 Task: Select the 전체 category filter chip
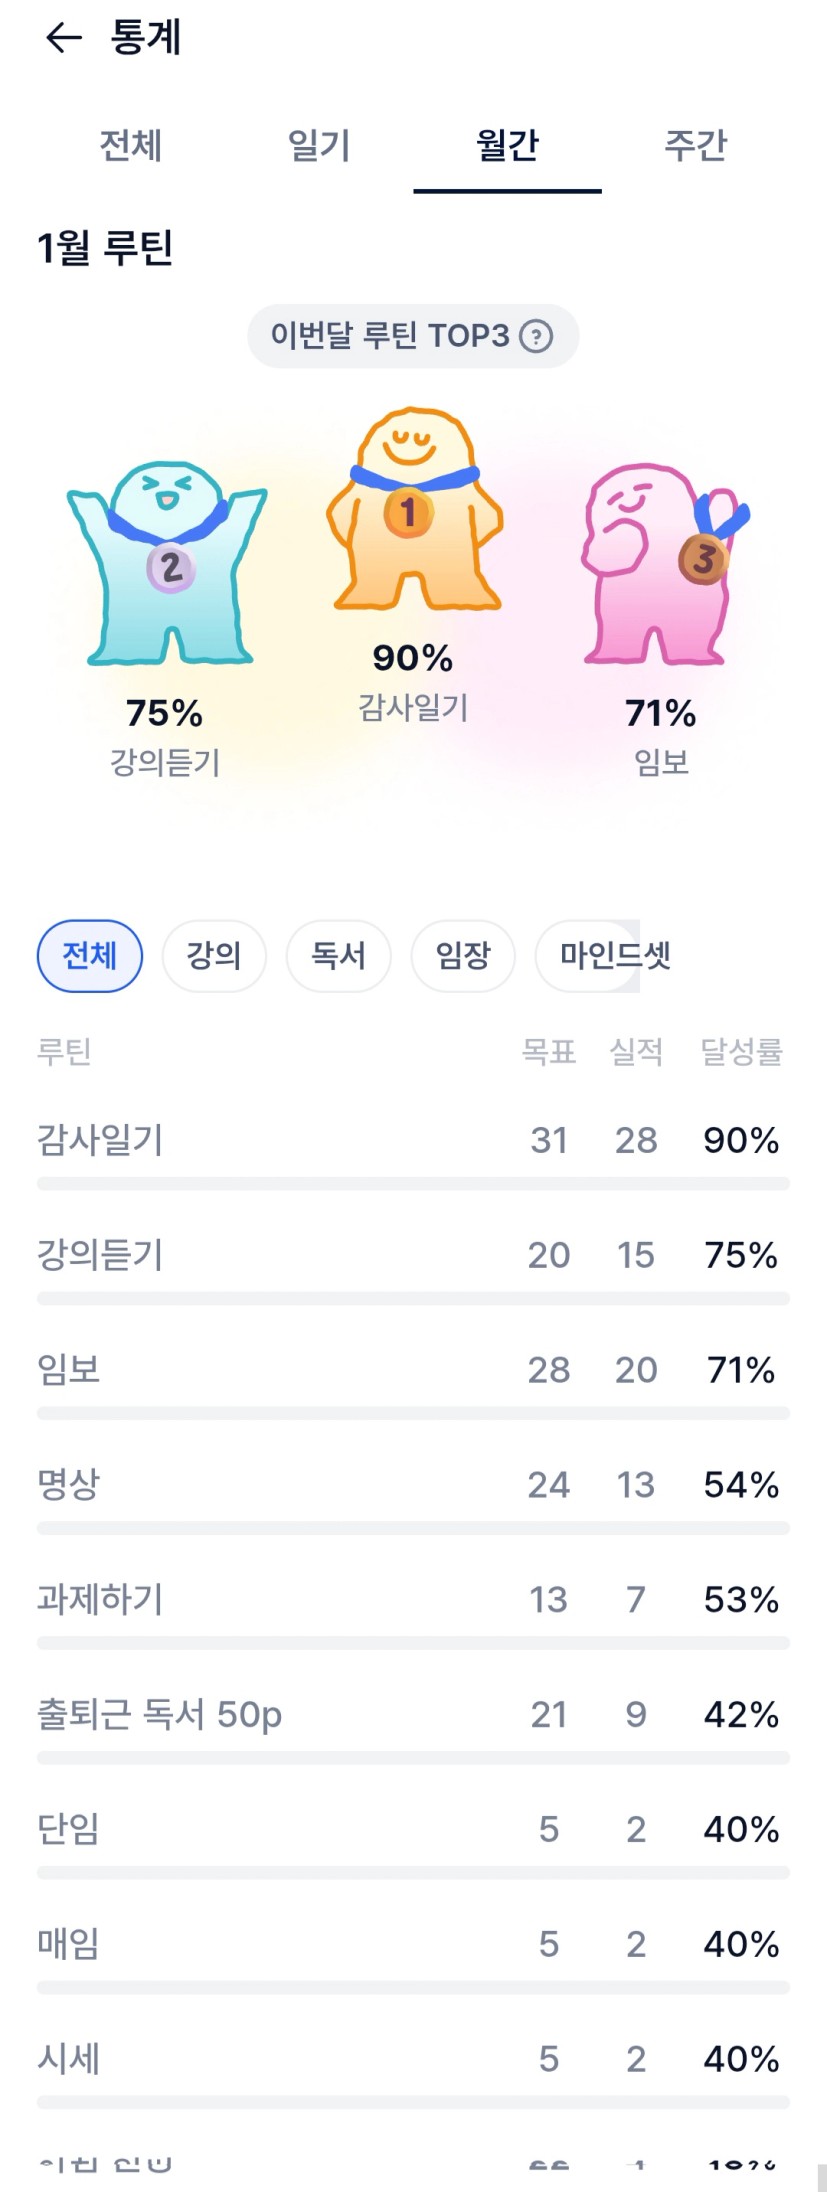(90, 956)
